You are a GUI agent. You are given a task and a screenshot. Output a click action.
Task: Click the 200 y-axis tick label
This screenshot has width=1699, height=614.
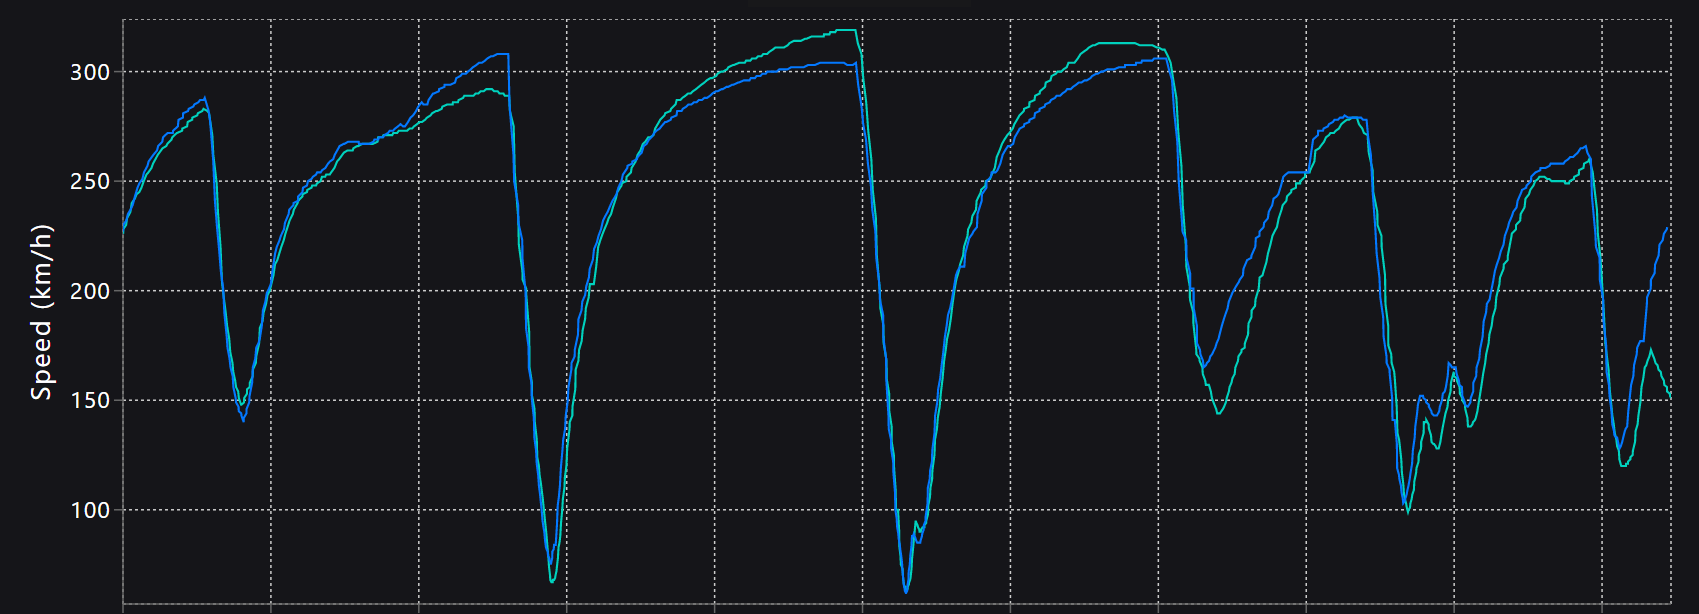89,291
